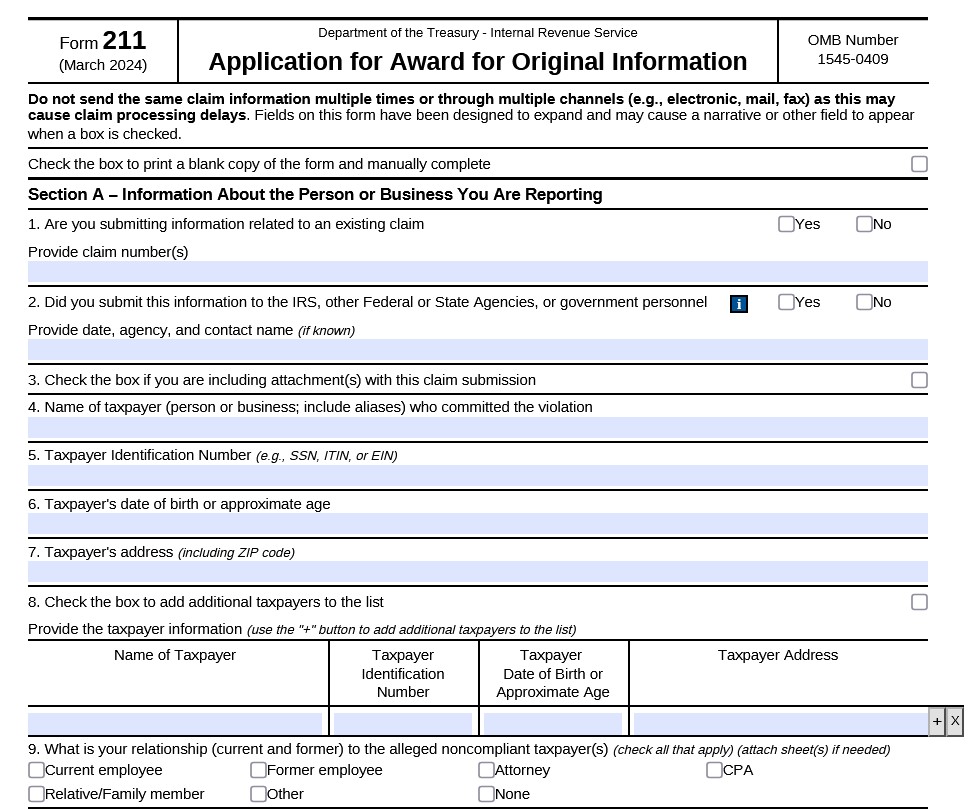Viewport: 973px width, 810px height.
Task: Tick the CPA relationship checkbox
Action: (714, 770)
